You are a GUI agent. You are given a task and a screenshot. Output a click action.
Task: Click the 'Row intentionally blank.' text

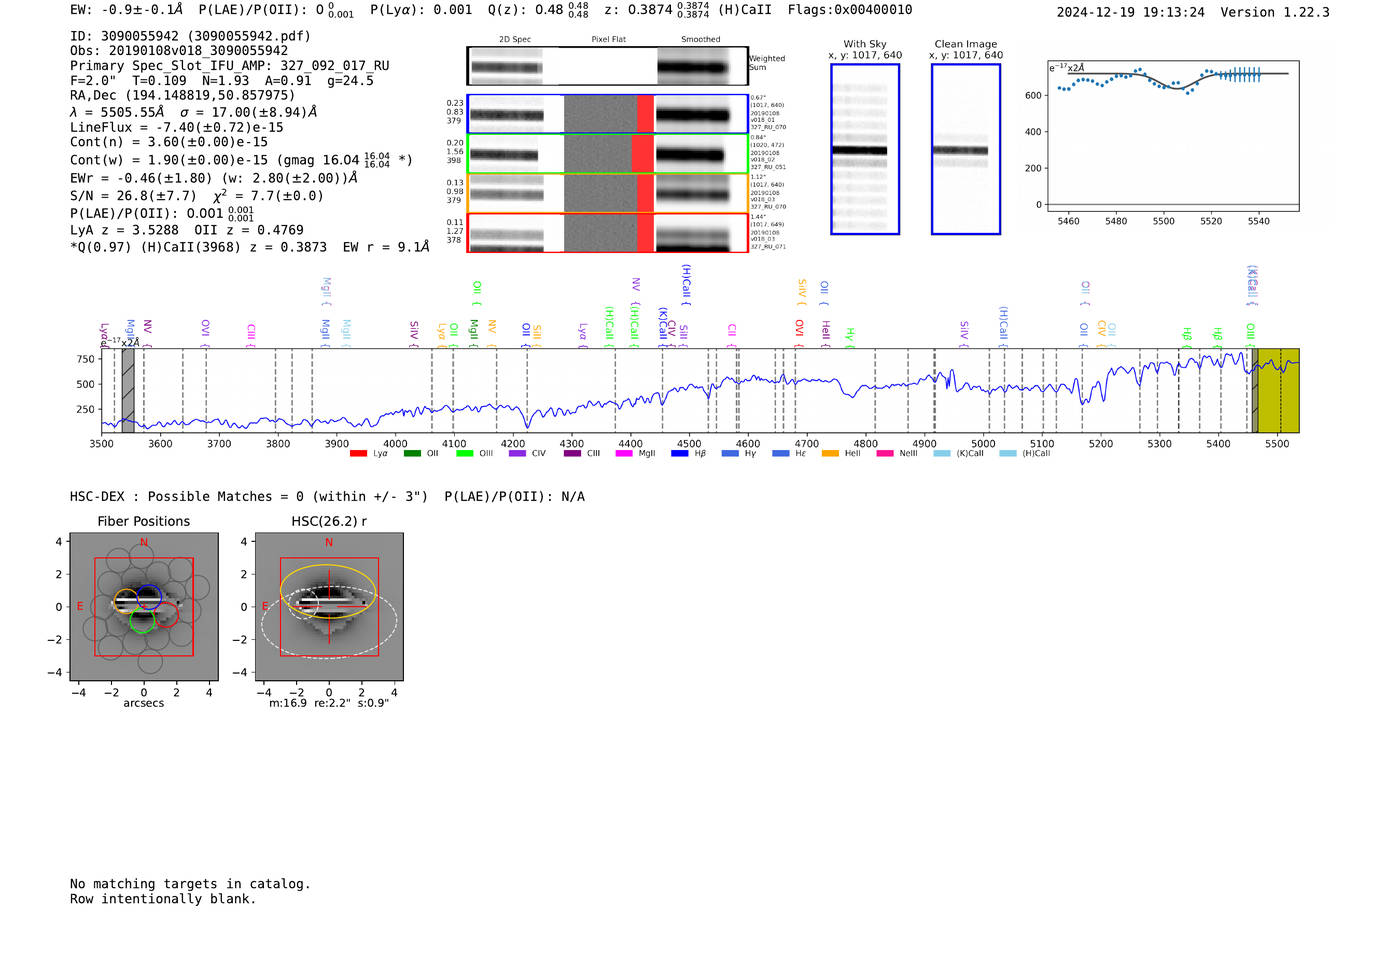coord(163,899)
